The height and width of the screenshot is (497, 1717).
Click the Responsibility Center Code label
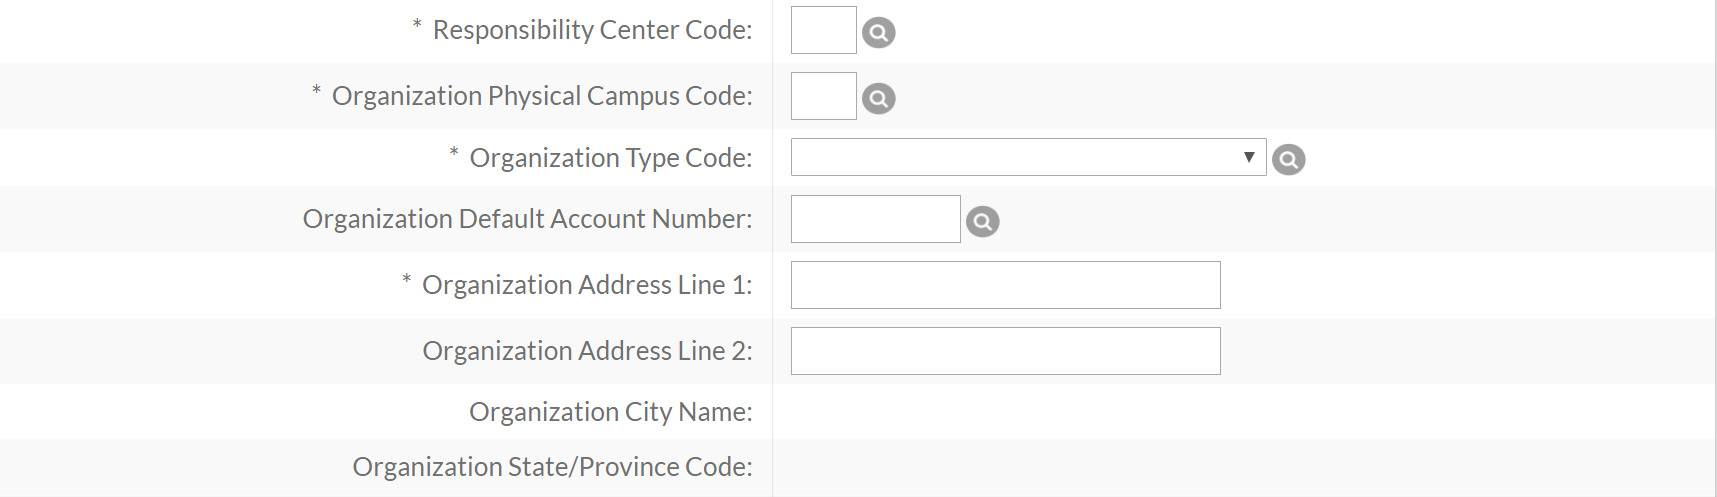click(592, 30)
